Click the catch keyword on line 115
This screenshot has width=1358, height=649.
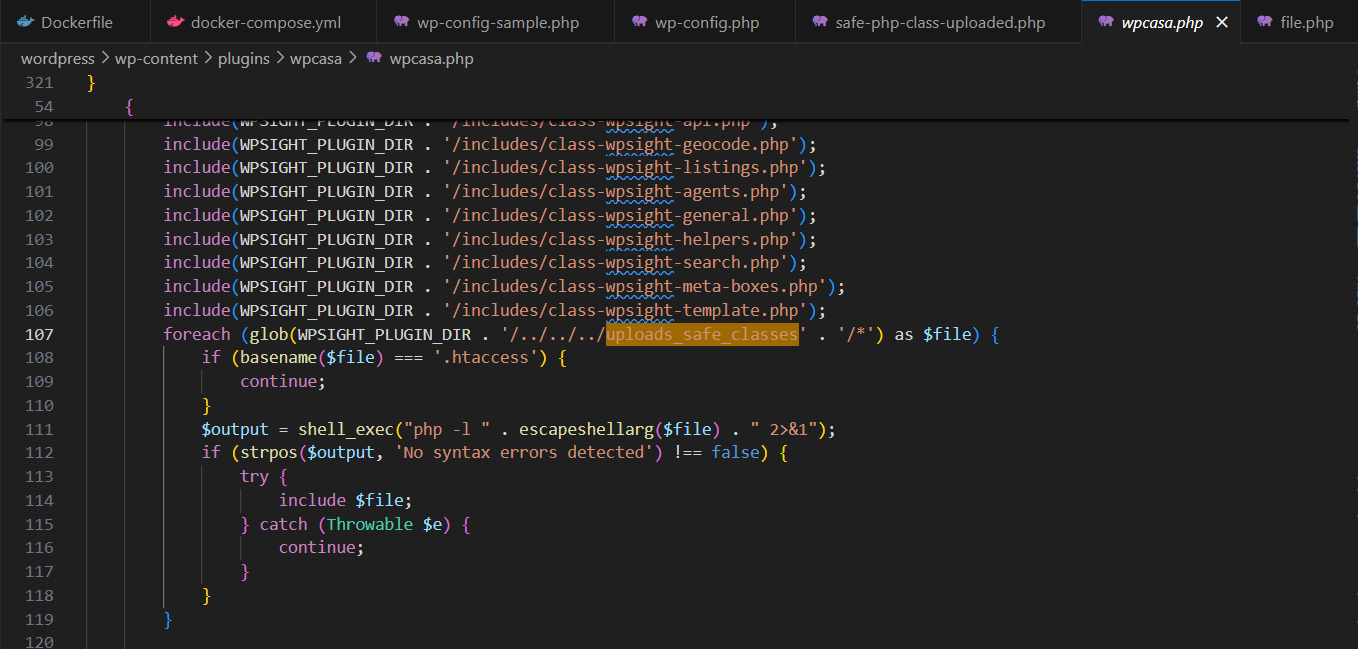[284, 524]
